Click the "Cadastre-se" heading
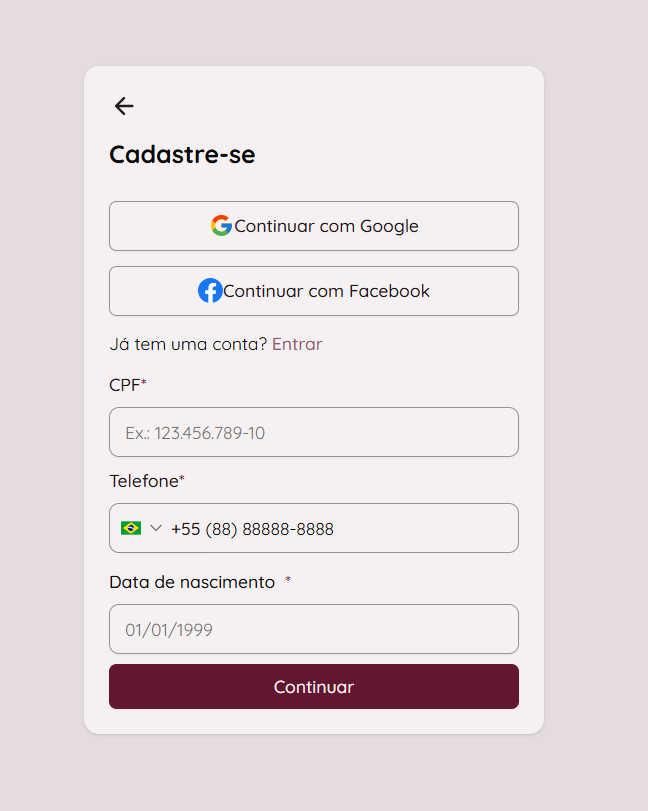The width and height of the screenshot is (648, 811). tap(182, 155)
